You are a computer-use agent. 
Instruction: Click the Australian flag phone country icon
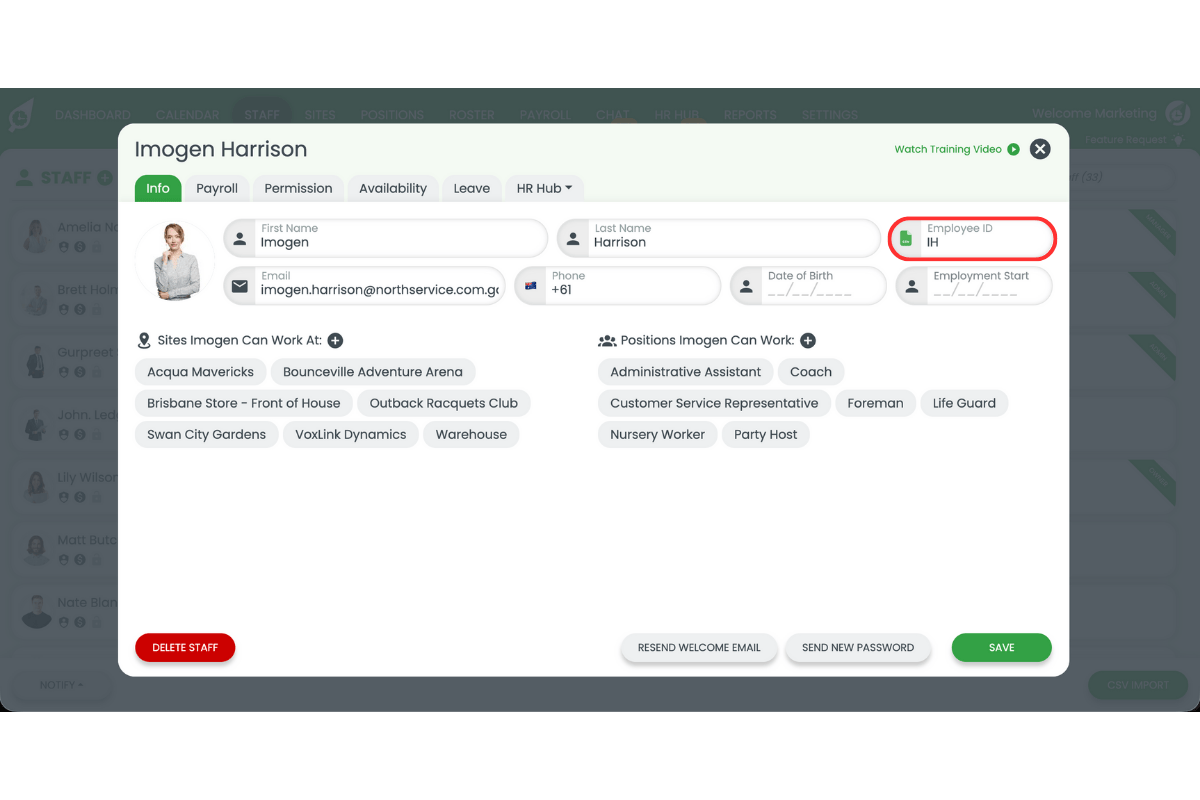531,286
